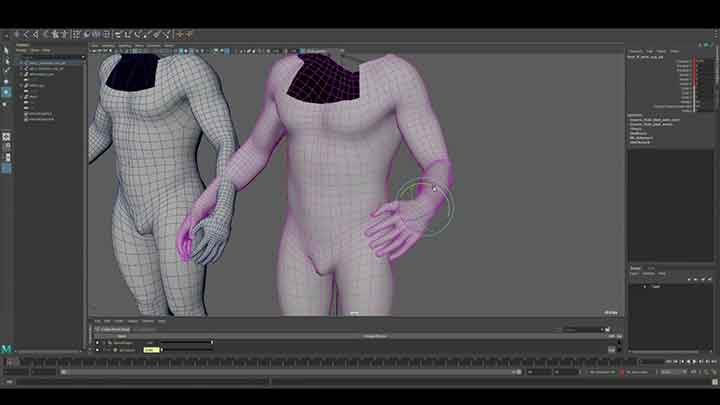Toggle visibility of the display layer
Image resolution: width=720 pixels, height=405 pixels.
pyautogui.click(x=645, y=287)
